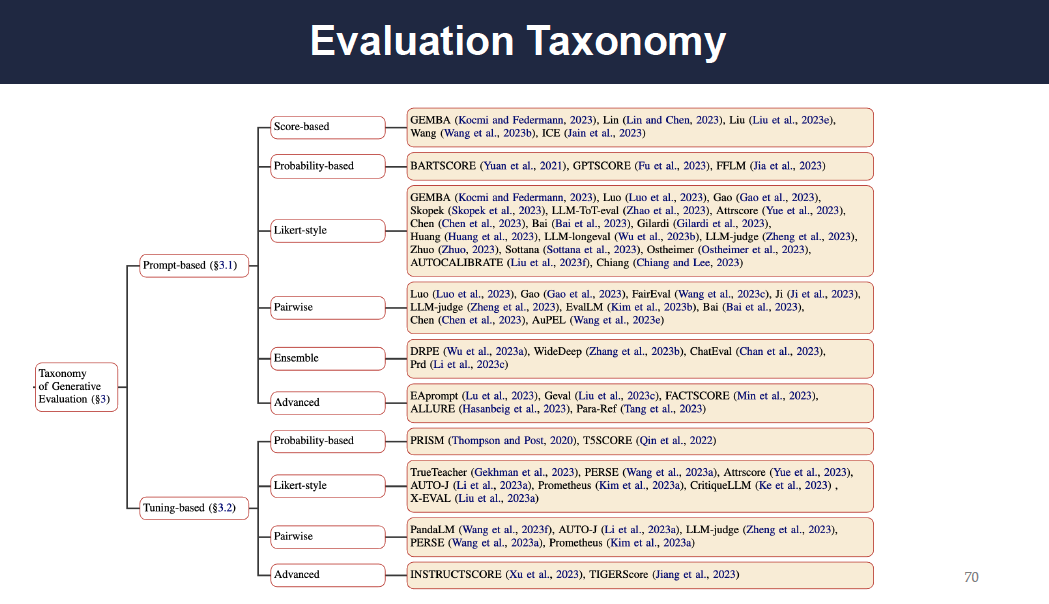Click the Evaluation Taxonomy slide title
Image resolution: width=1049 pixels, height=604 pixels.
pos(517,41)
